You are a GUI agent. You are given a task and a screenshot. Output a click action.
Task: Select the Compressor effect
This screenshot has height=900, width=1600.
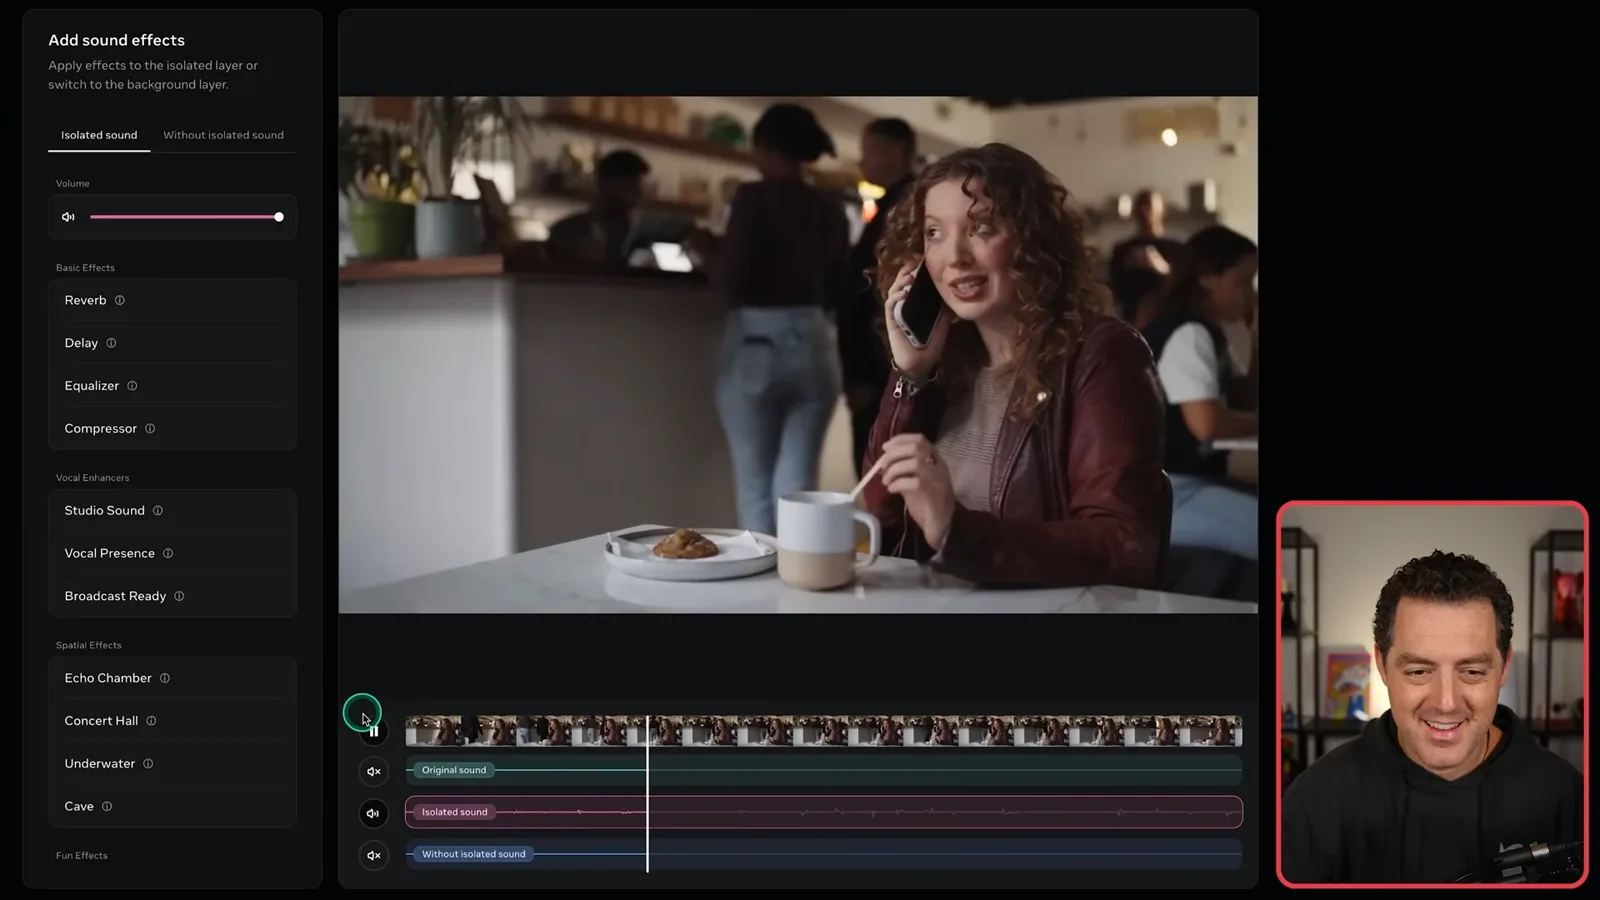pos(172,429)
